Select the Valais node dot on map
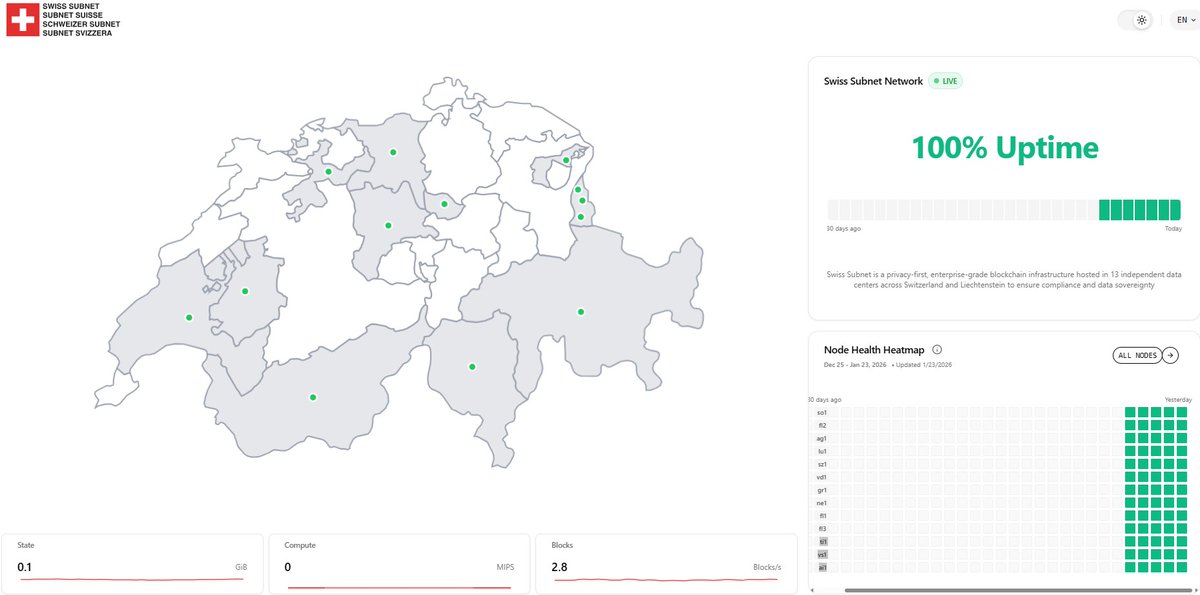Viewport: 1200px width, 595px height. [313, 397]
